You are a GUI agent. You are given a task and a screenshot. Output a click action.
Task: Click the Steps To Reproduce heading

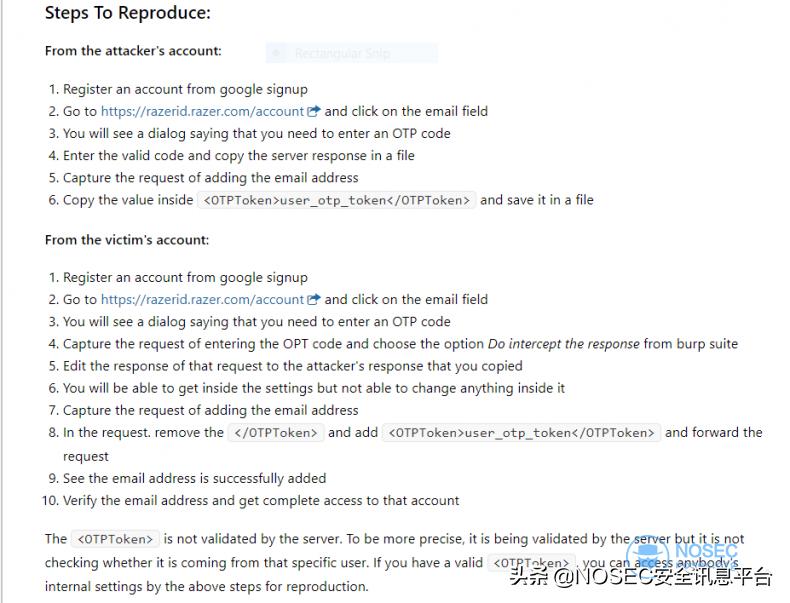click(x=128, y=14)
